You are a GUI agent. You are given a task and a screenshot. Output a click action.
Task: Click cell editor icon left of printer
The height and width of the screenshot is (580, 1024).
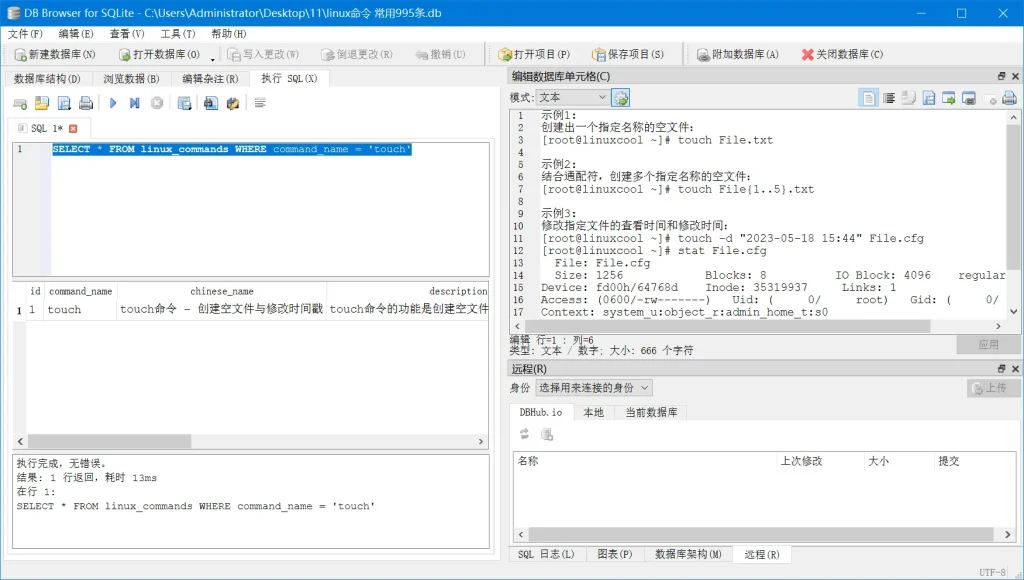[x=991, y=99]
